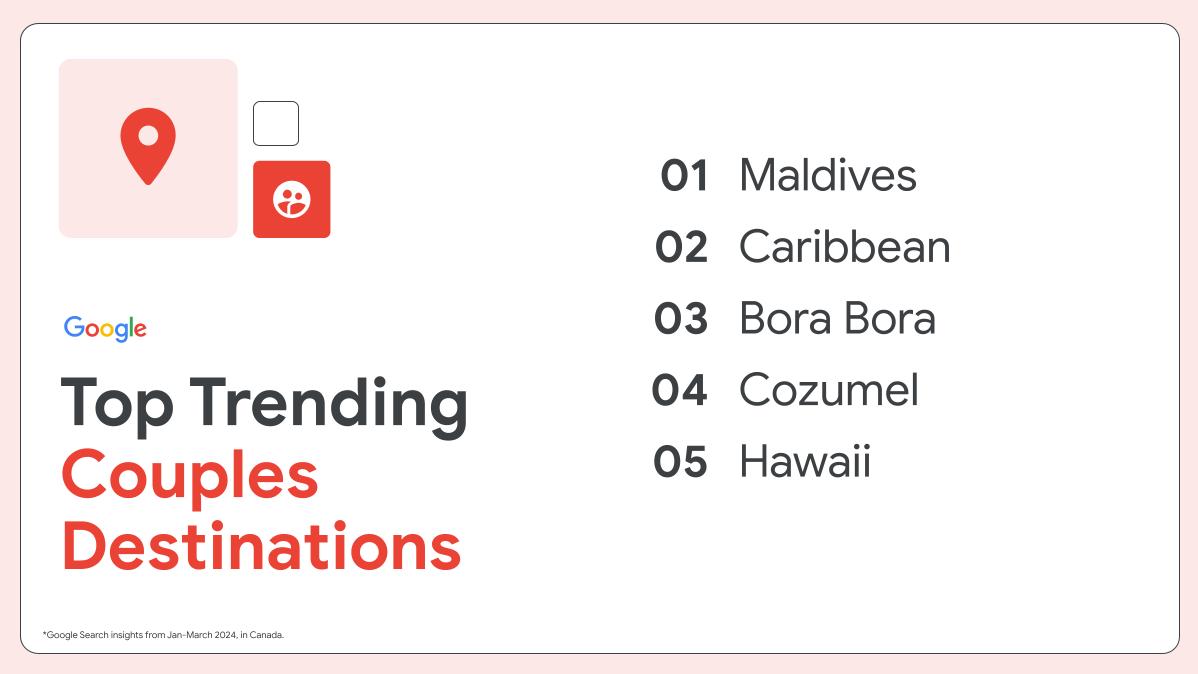Click the red word Destinations
The height and width of the screenshot is (674, 1198).
(261, 546)
